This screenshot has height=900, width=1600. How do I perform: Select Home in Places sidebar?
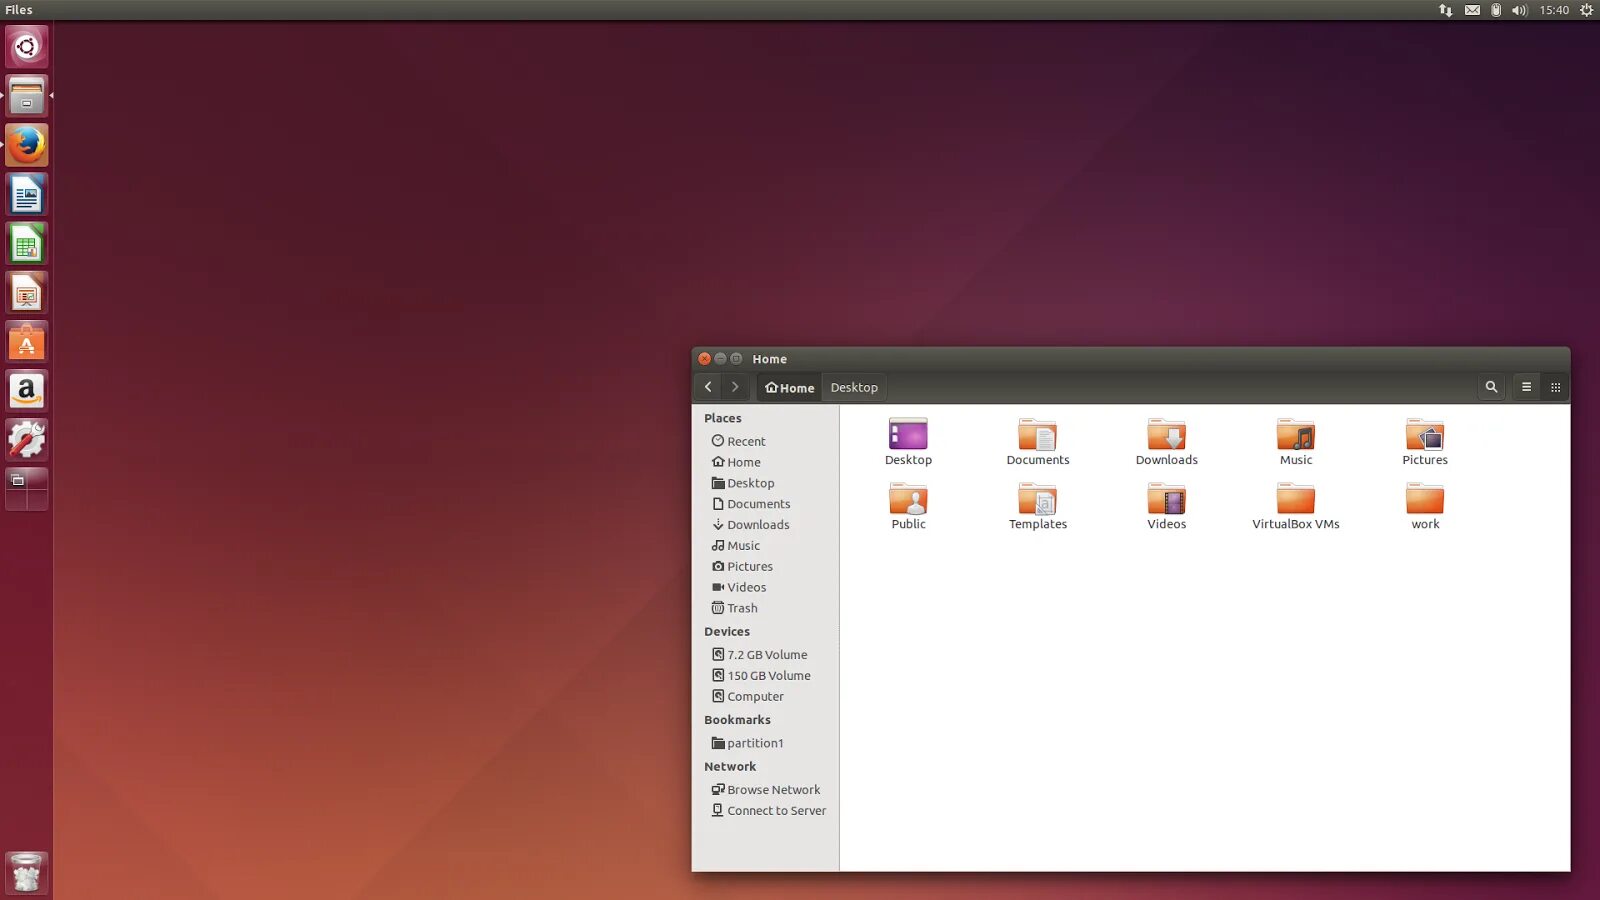[736, 462]
